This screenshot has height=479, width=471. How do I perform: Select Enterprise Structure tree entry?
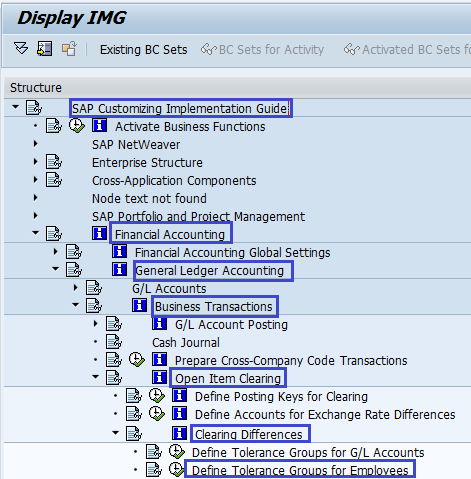147,163
